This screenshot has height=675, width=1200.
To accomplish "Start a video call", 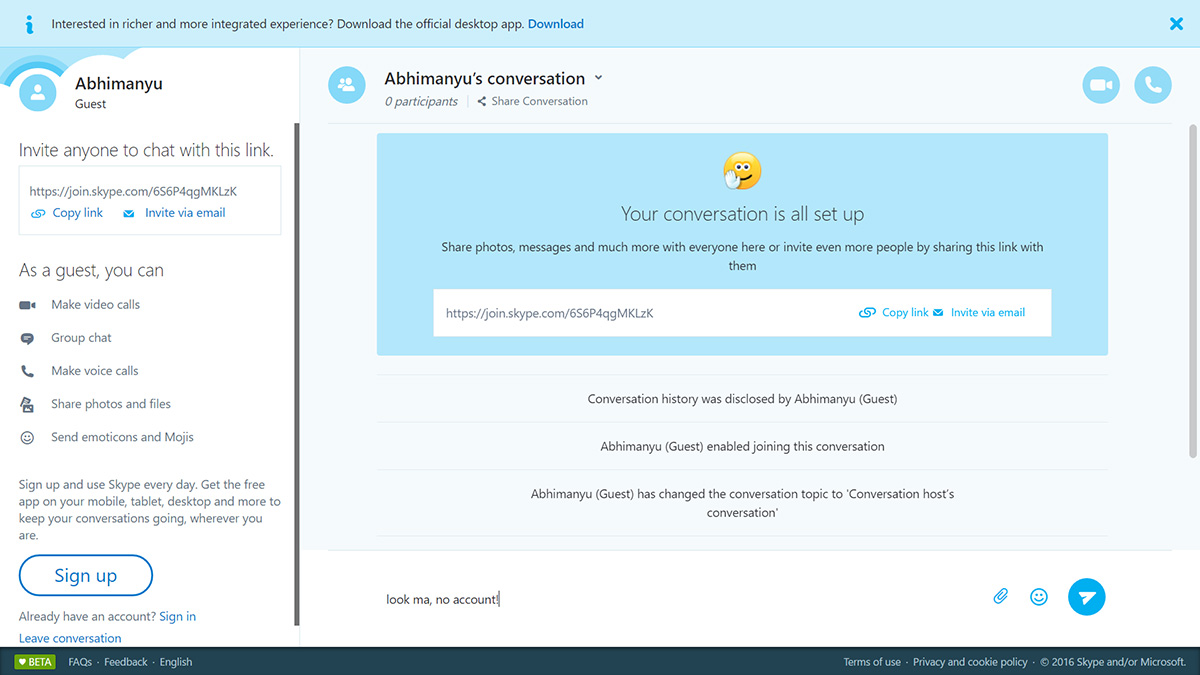I will (x=1101, y=85).
